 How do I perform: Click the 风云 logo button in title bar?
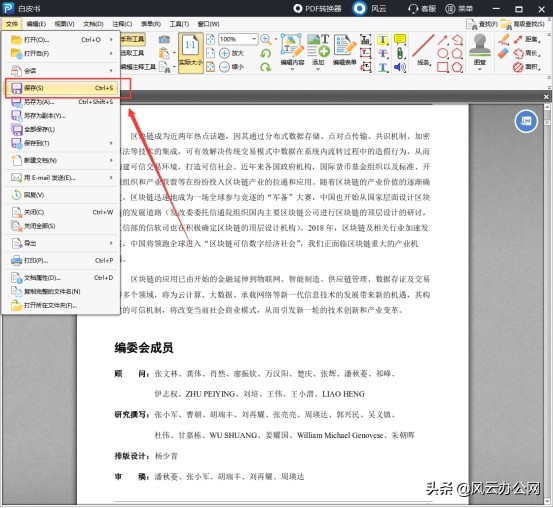click(369, 8)
